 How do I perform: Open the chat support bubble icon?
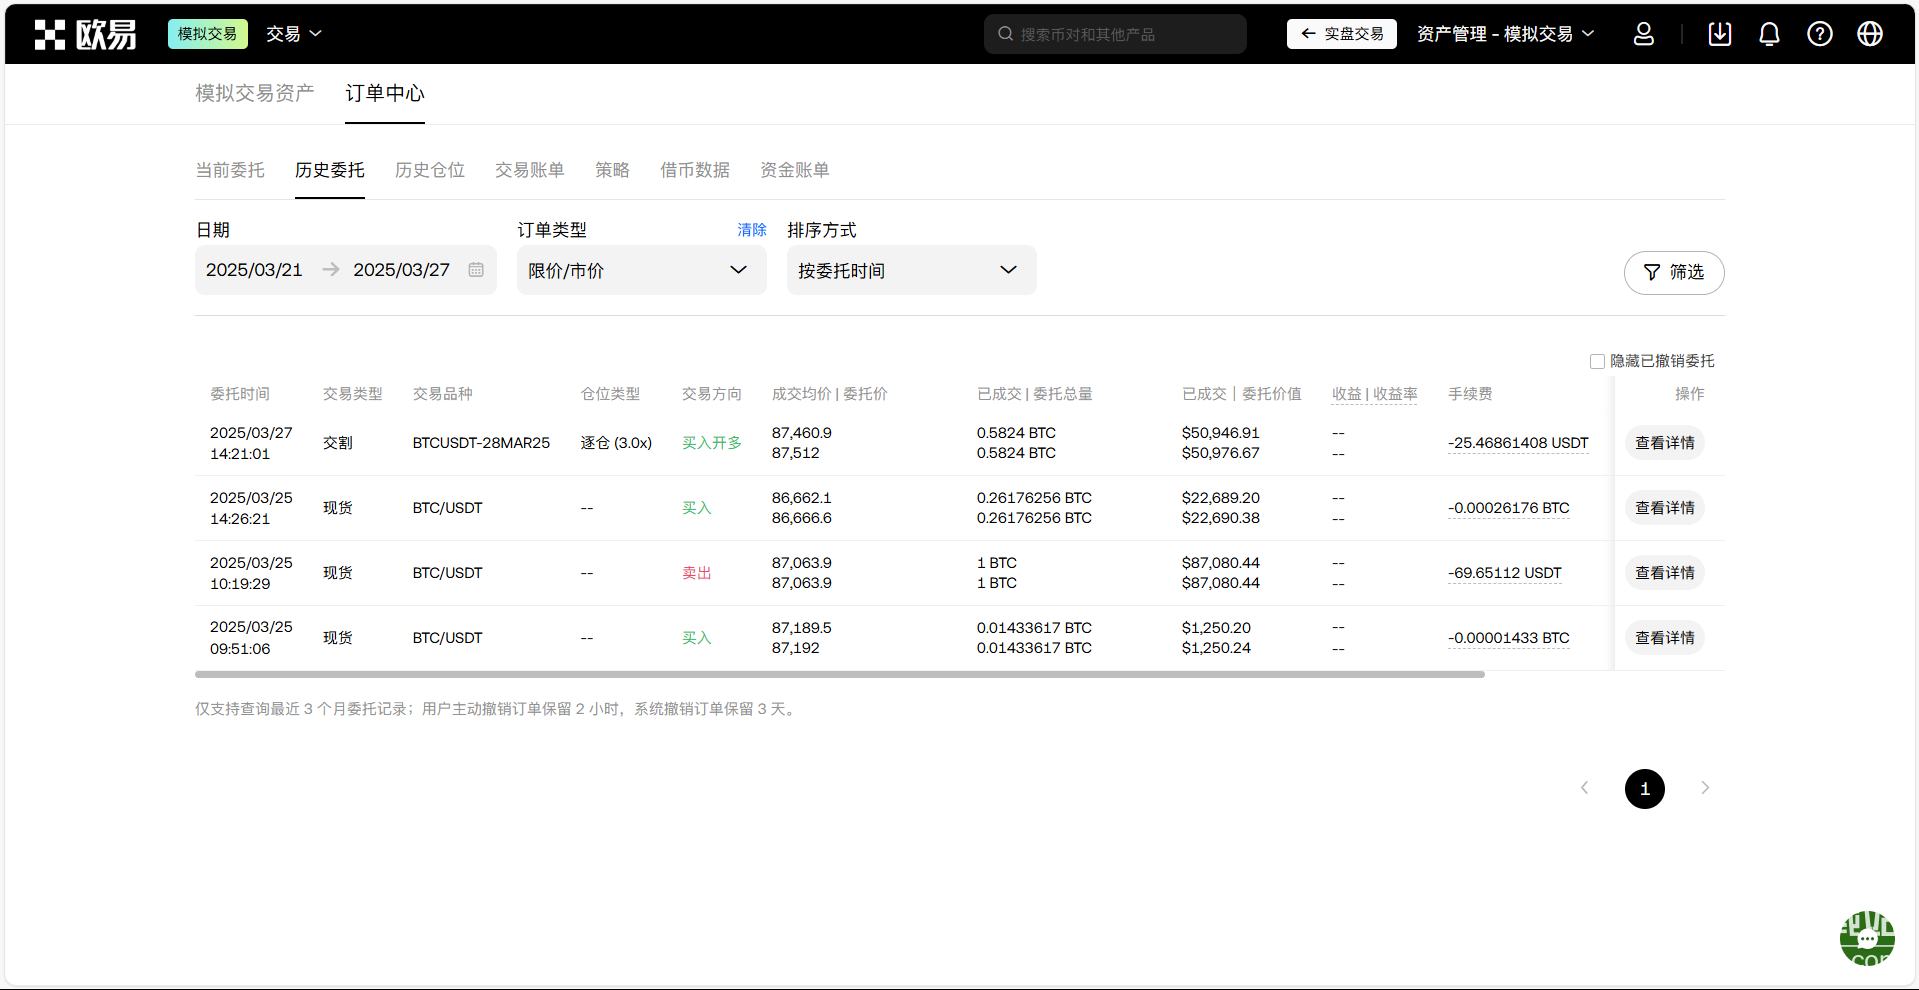tap(1866, 938)
